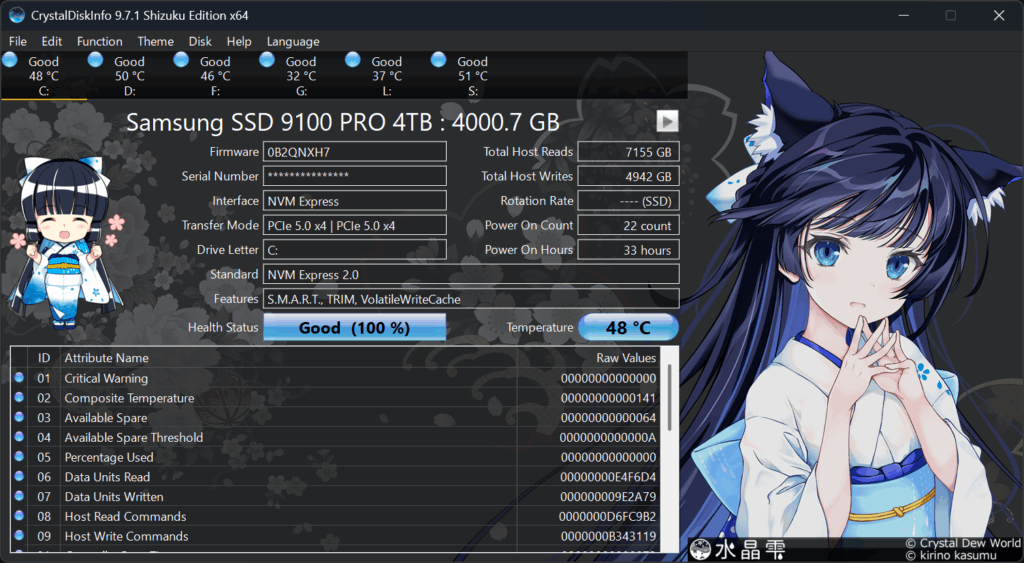Click the Firmware field 0B2QNXH7

pos(355,152)
